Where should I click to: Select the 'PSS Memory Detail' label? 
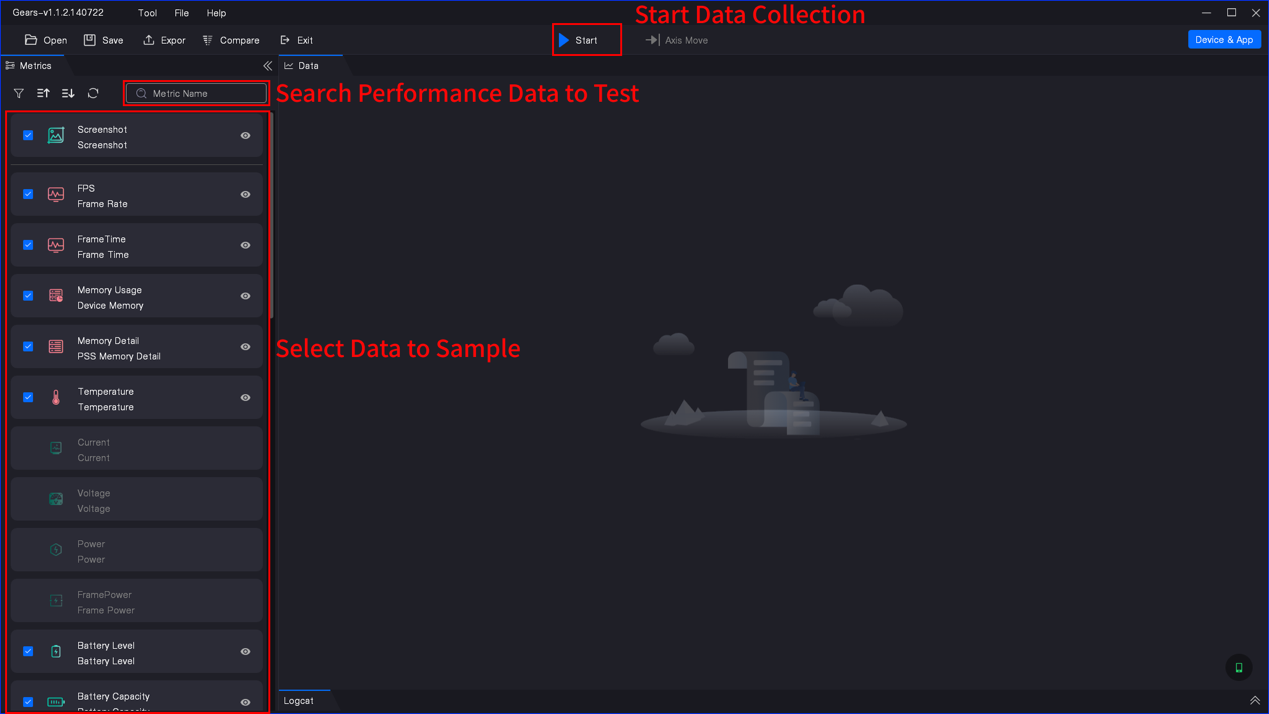[x=119, y=356]
